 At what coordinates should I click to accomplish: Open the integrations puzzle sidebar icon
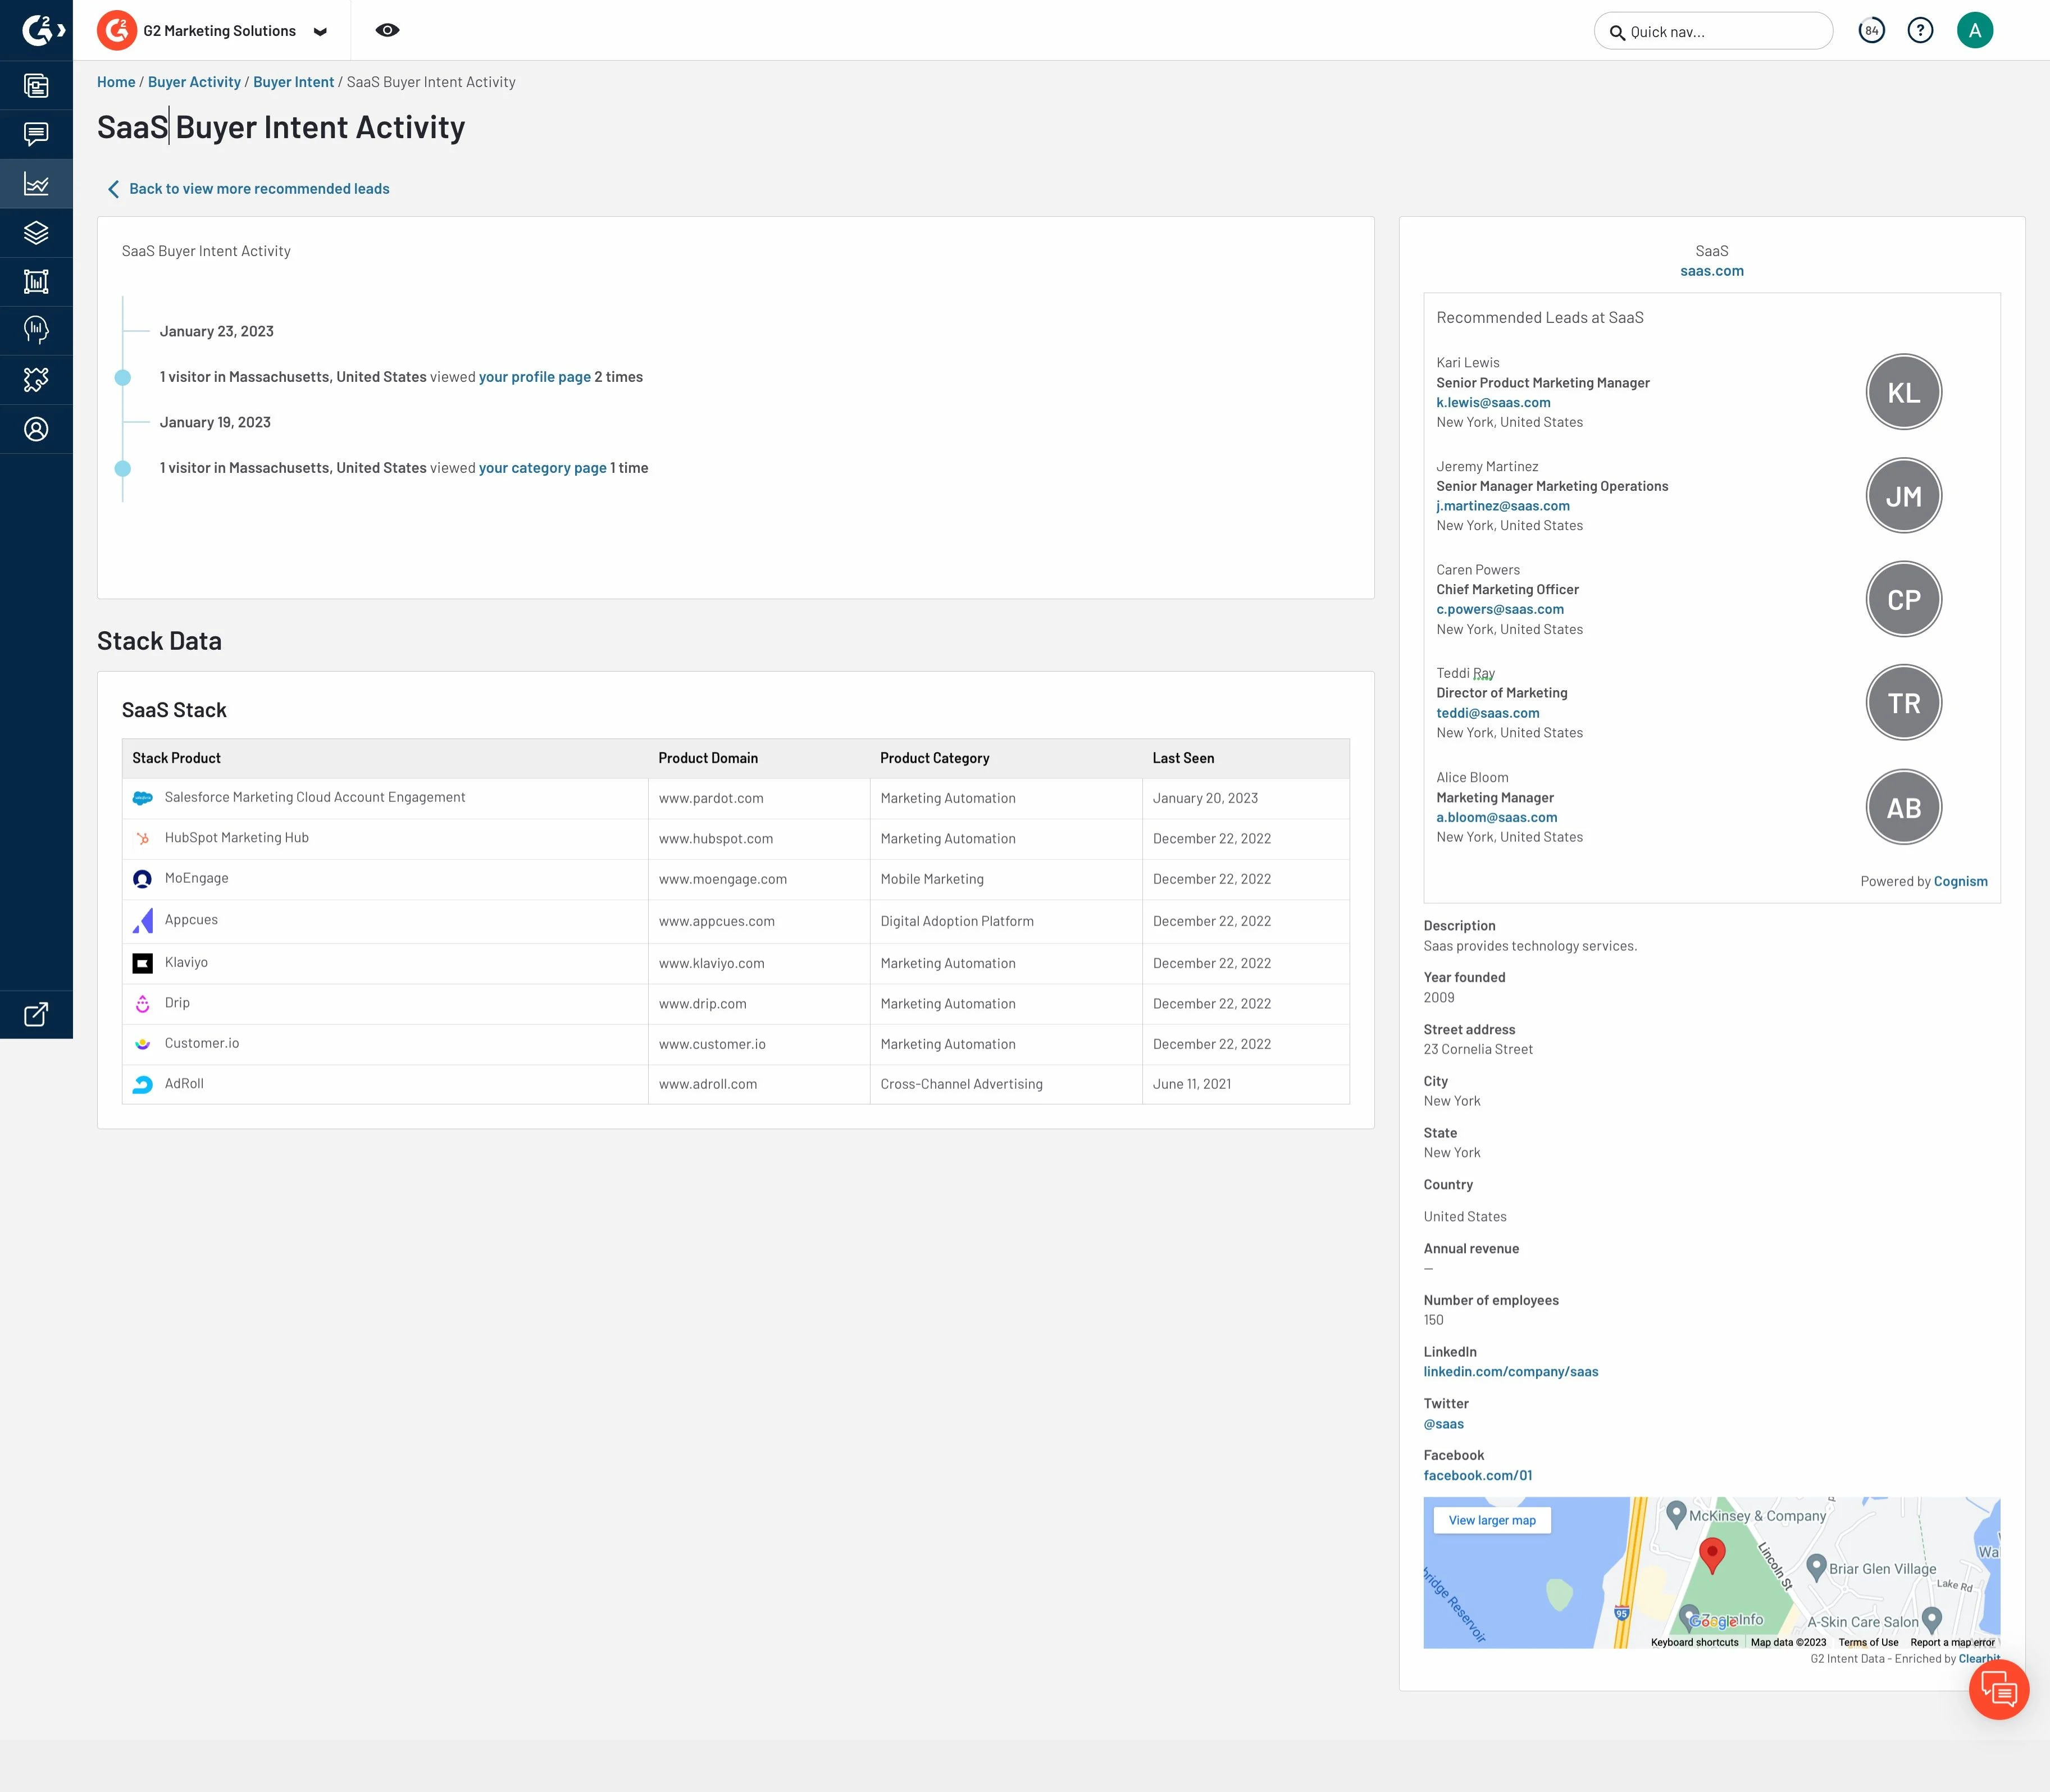[x=36, y=380]
